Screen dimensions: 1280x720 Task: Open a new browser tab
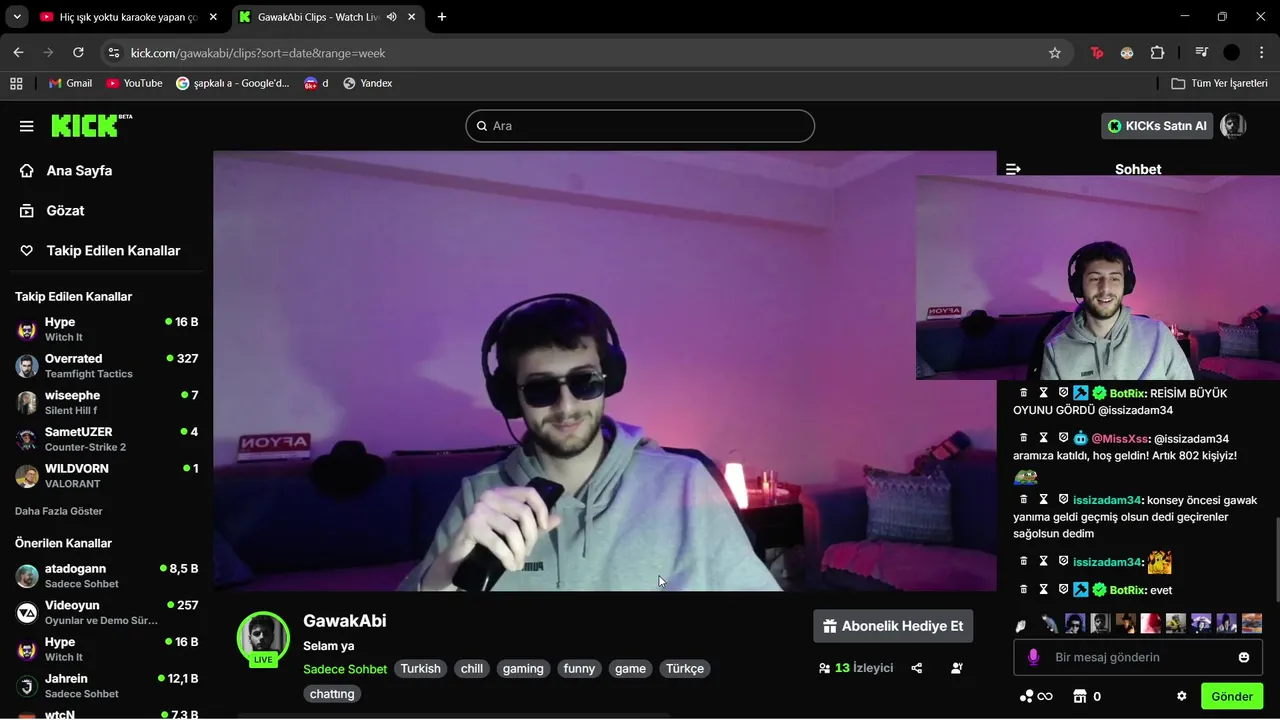[x=442, y=17]
